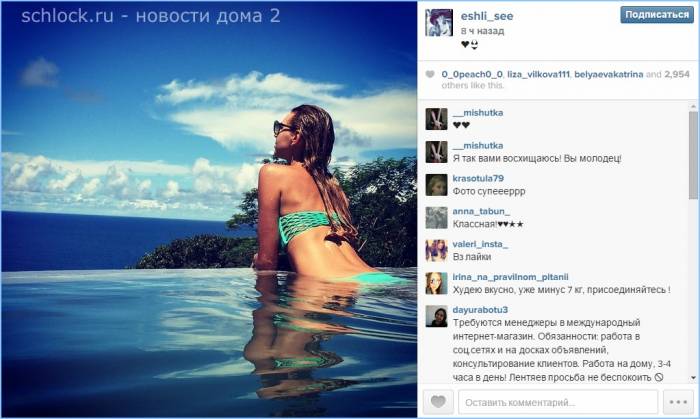Click anna_tabun_ avatar image
700x419 pixels.
[436, 218]
